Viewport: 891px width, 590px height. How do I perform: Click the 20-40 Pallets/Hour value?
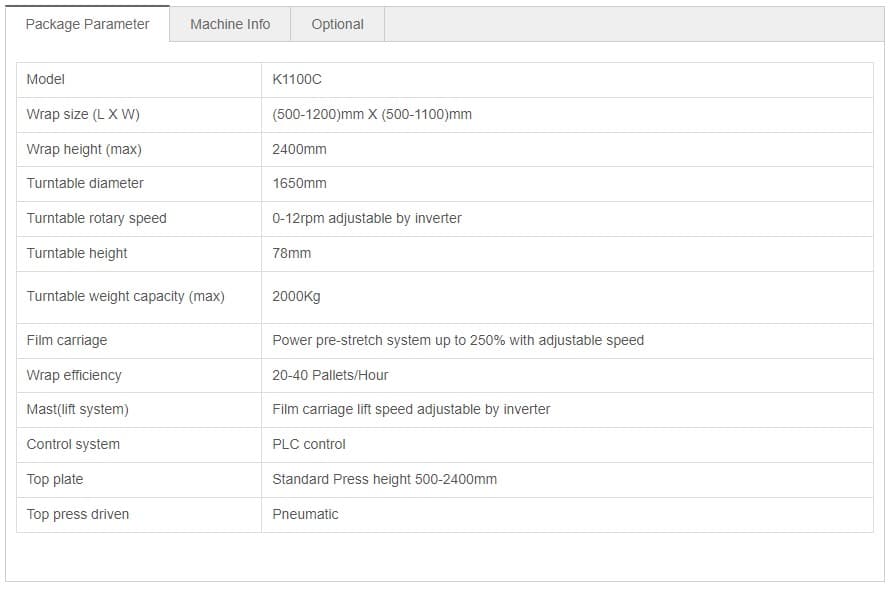click(330, 375)
